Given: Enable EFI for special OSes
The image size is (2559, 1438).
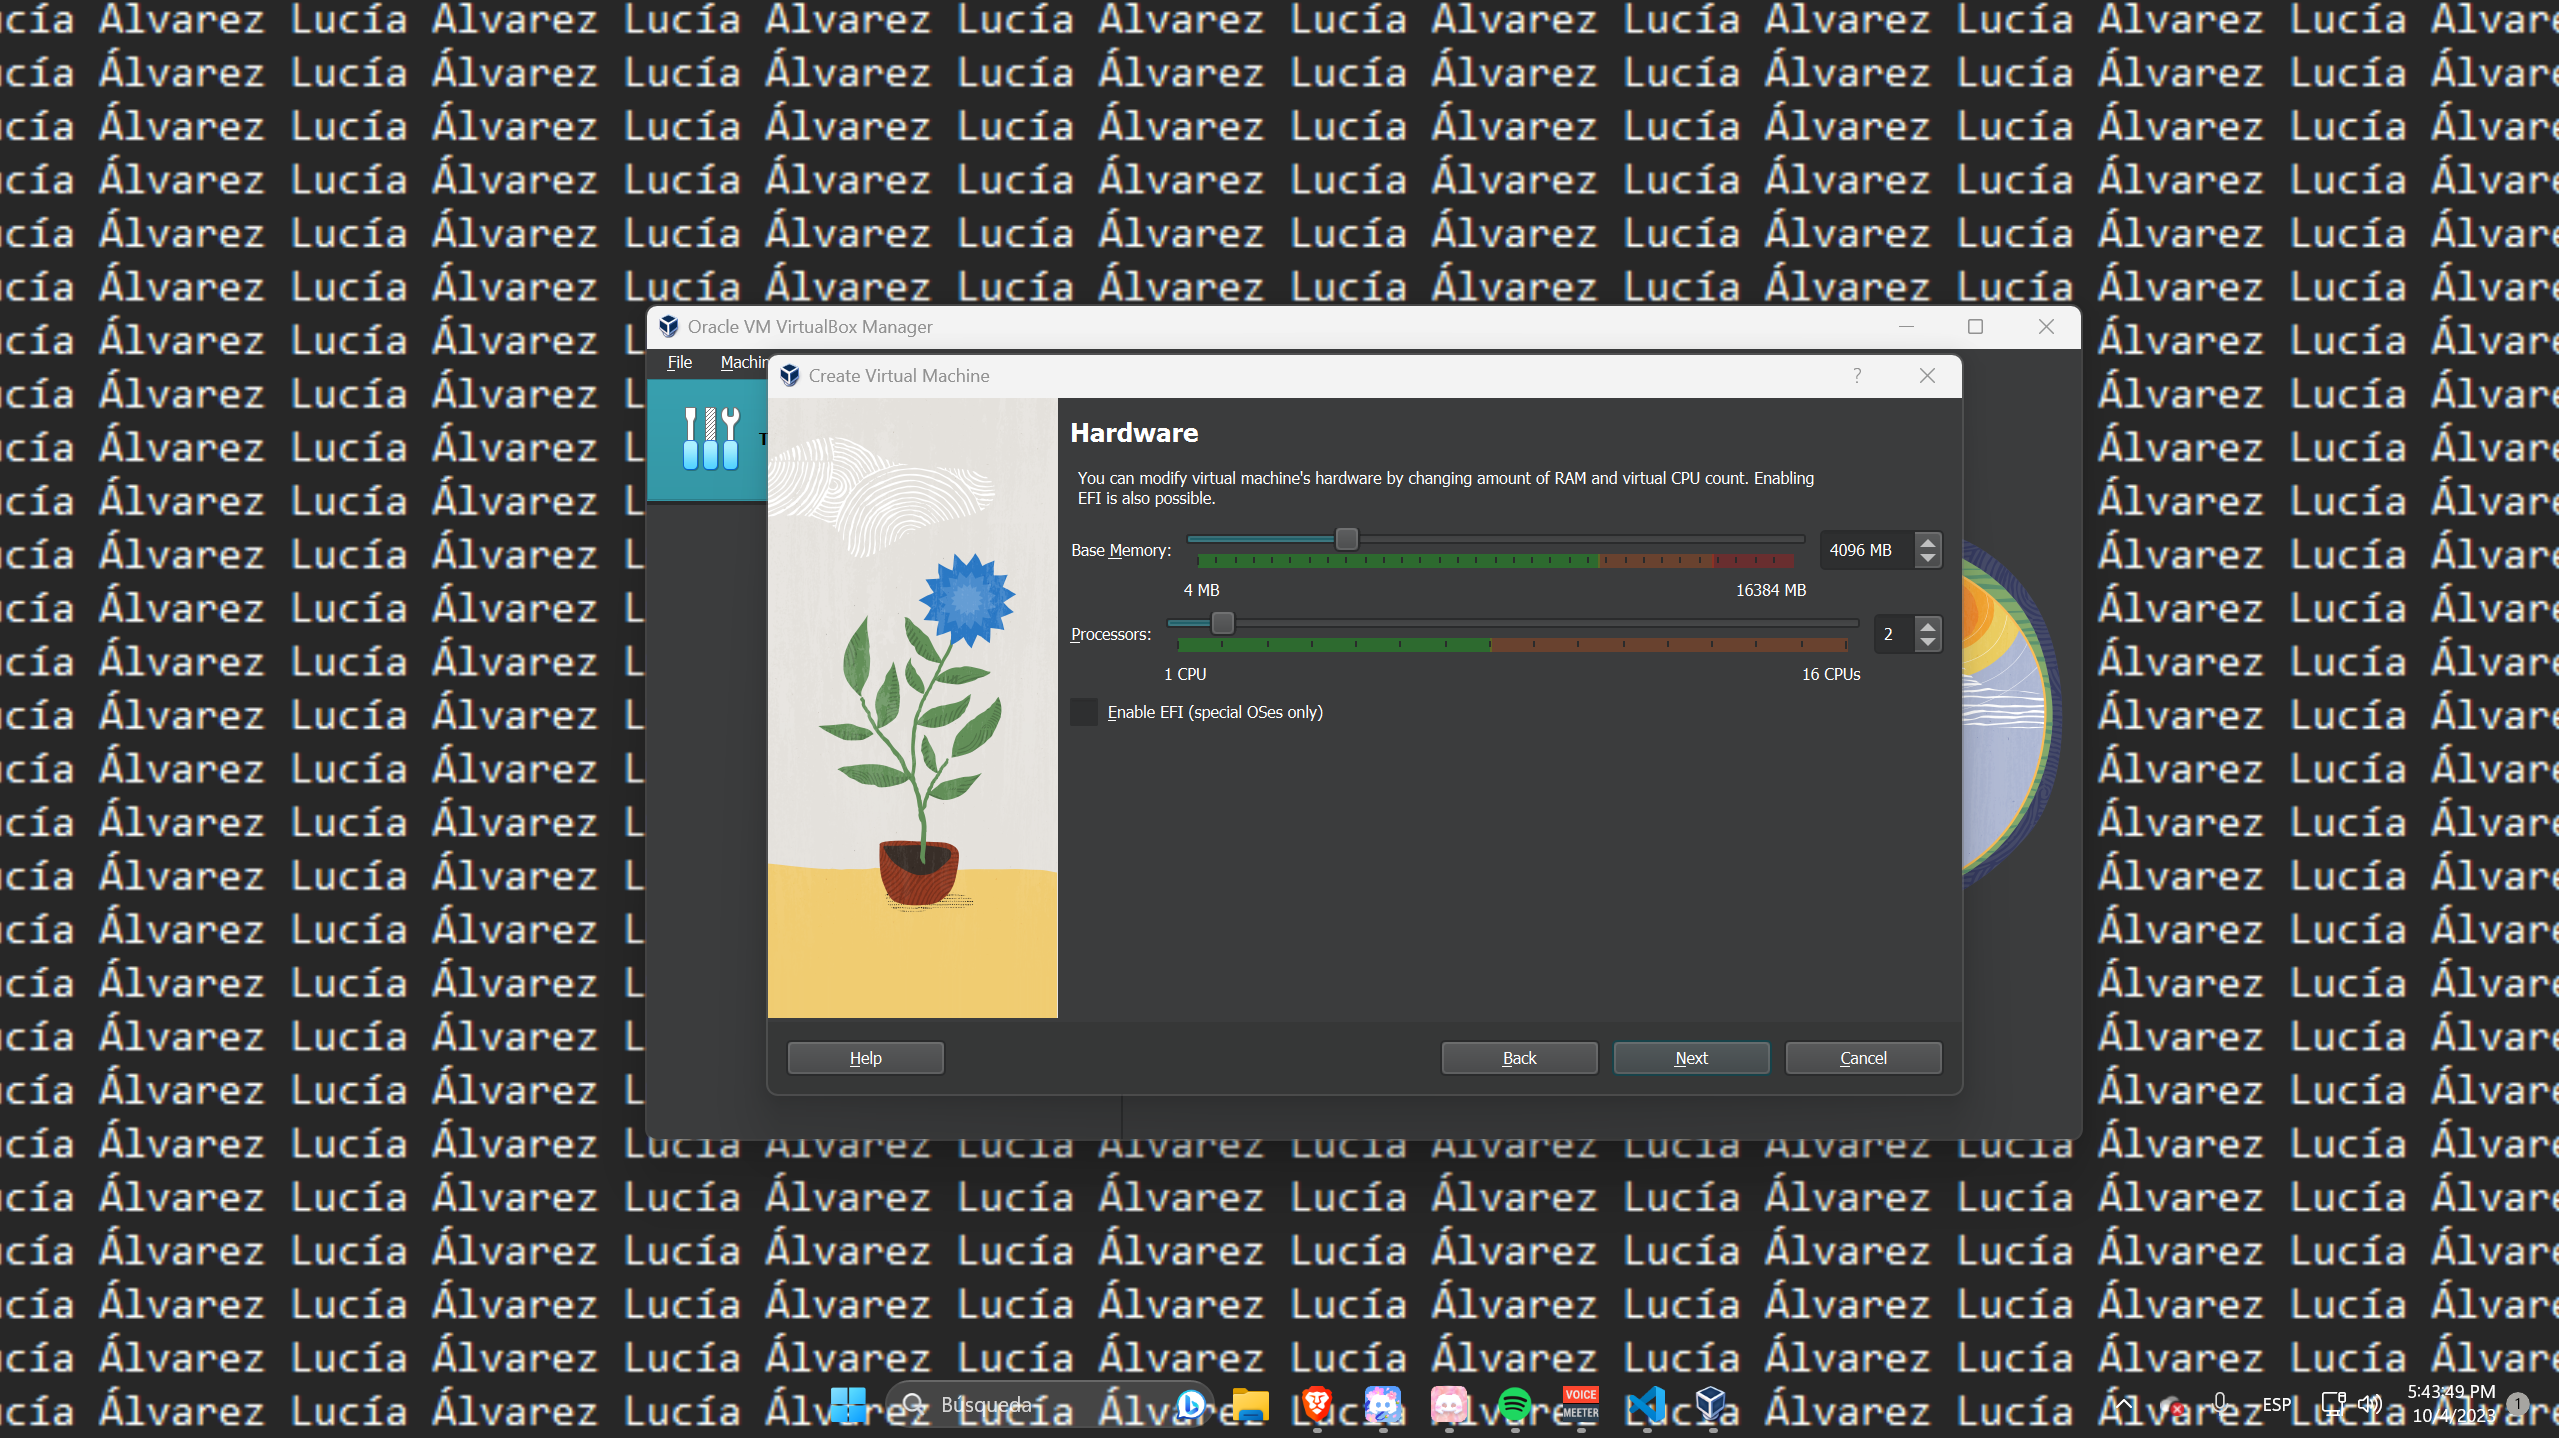Looking at the screenshot, I should click(1084, 712).
